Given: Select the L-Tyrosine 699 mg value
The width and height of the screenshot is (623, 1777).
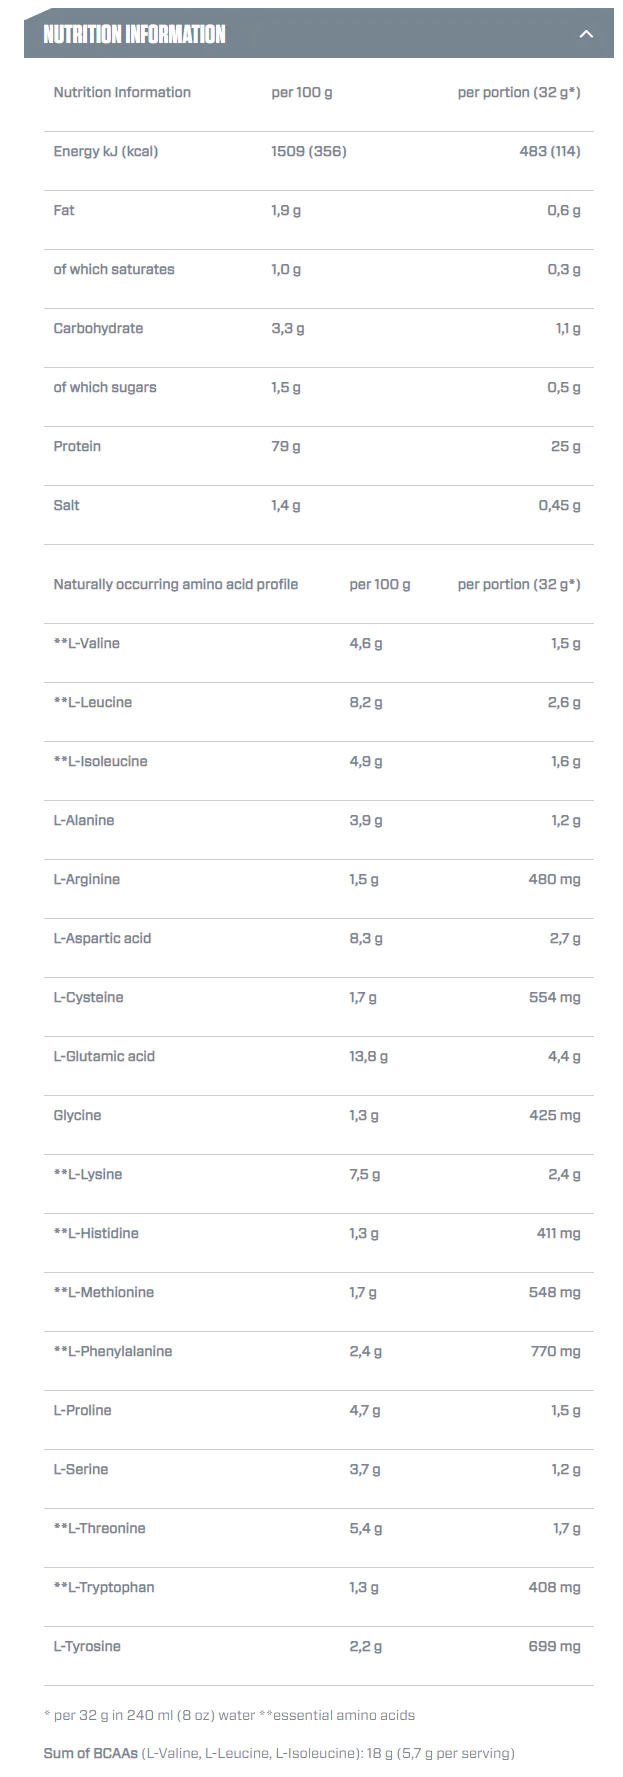Looking at the screenshot, I should [x=555, y=1646].
